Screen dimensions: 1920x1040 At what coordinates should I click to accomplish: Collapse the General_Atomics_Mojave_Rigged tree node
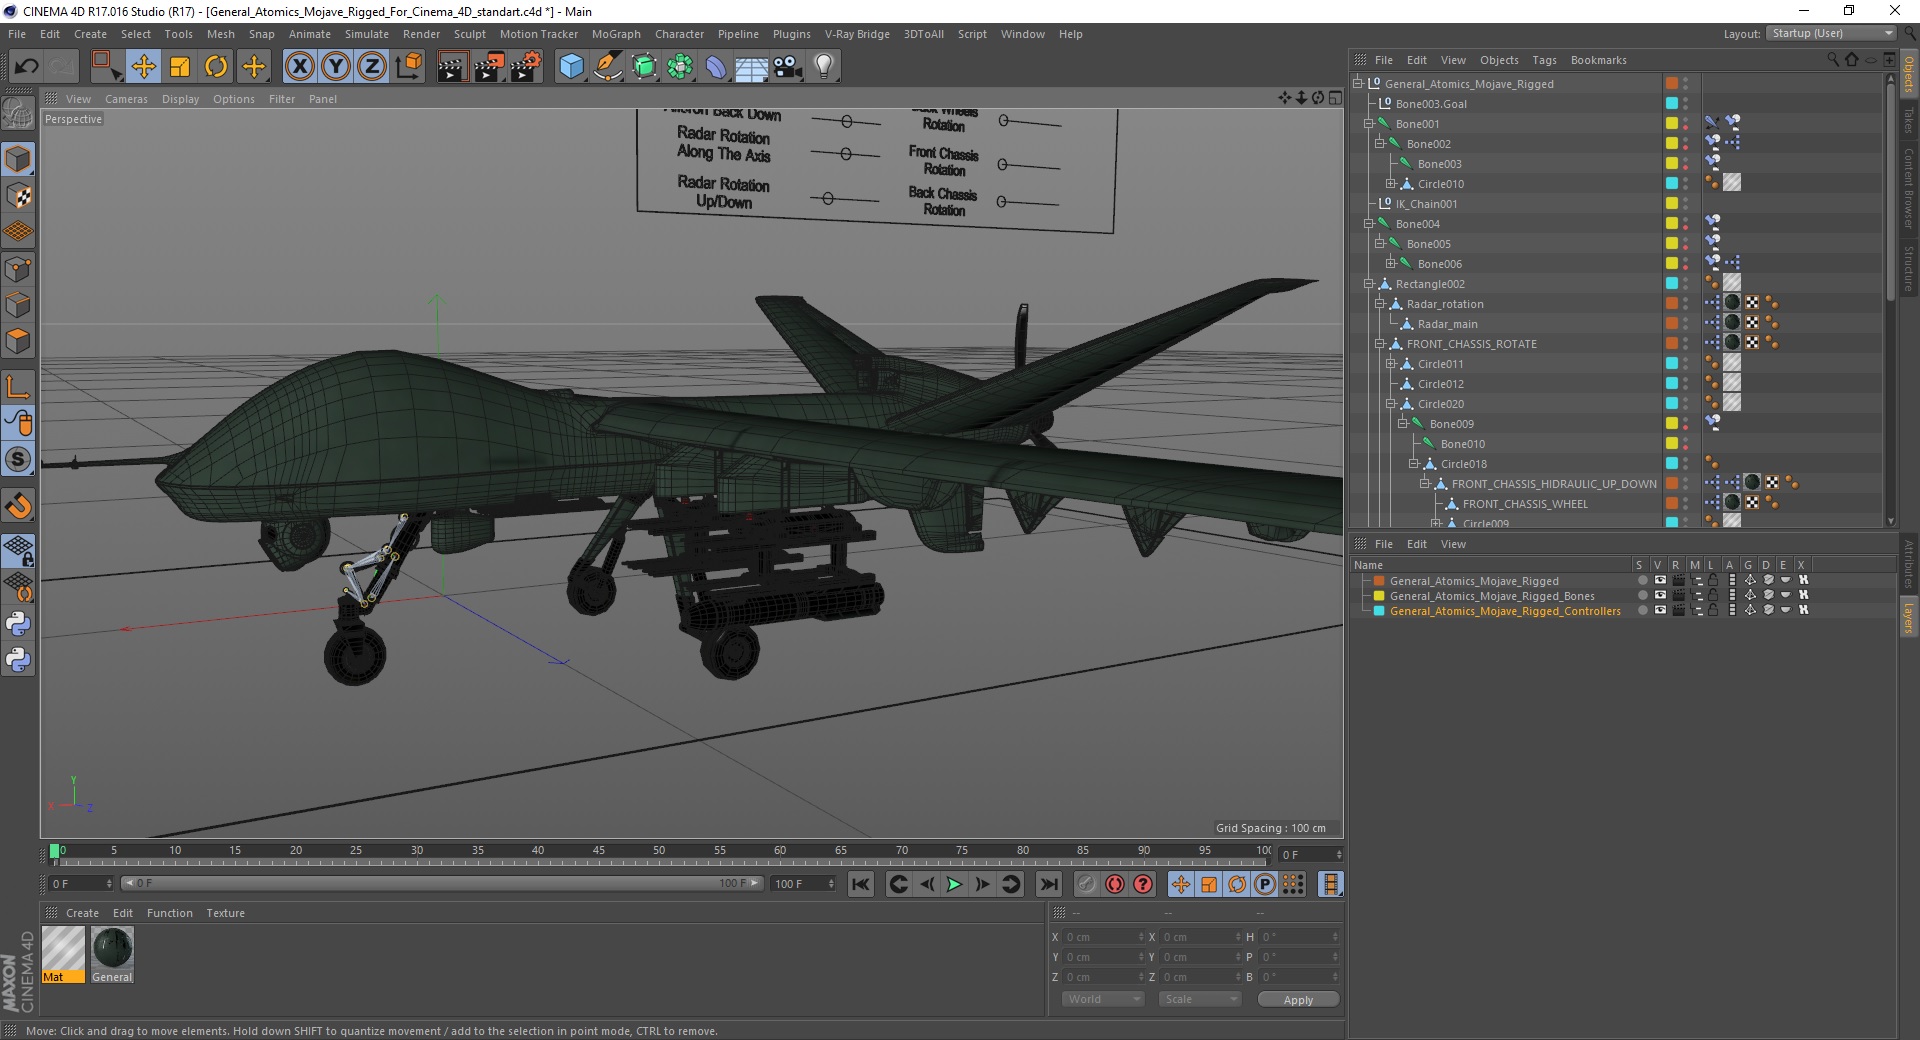[1357, 84]
